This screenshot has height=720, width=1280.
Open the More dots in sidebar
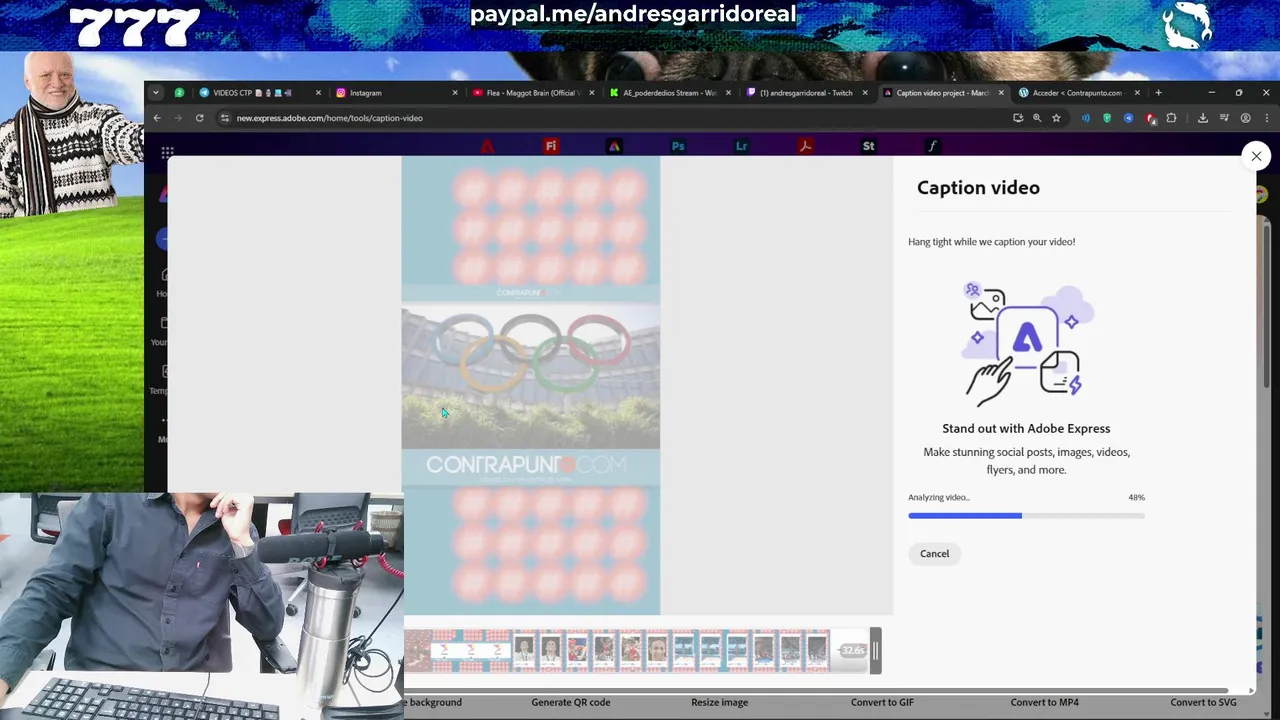pyautogui.click(x=163, y=420)
